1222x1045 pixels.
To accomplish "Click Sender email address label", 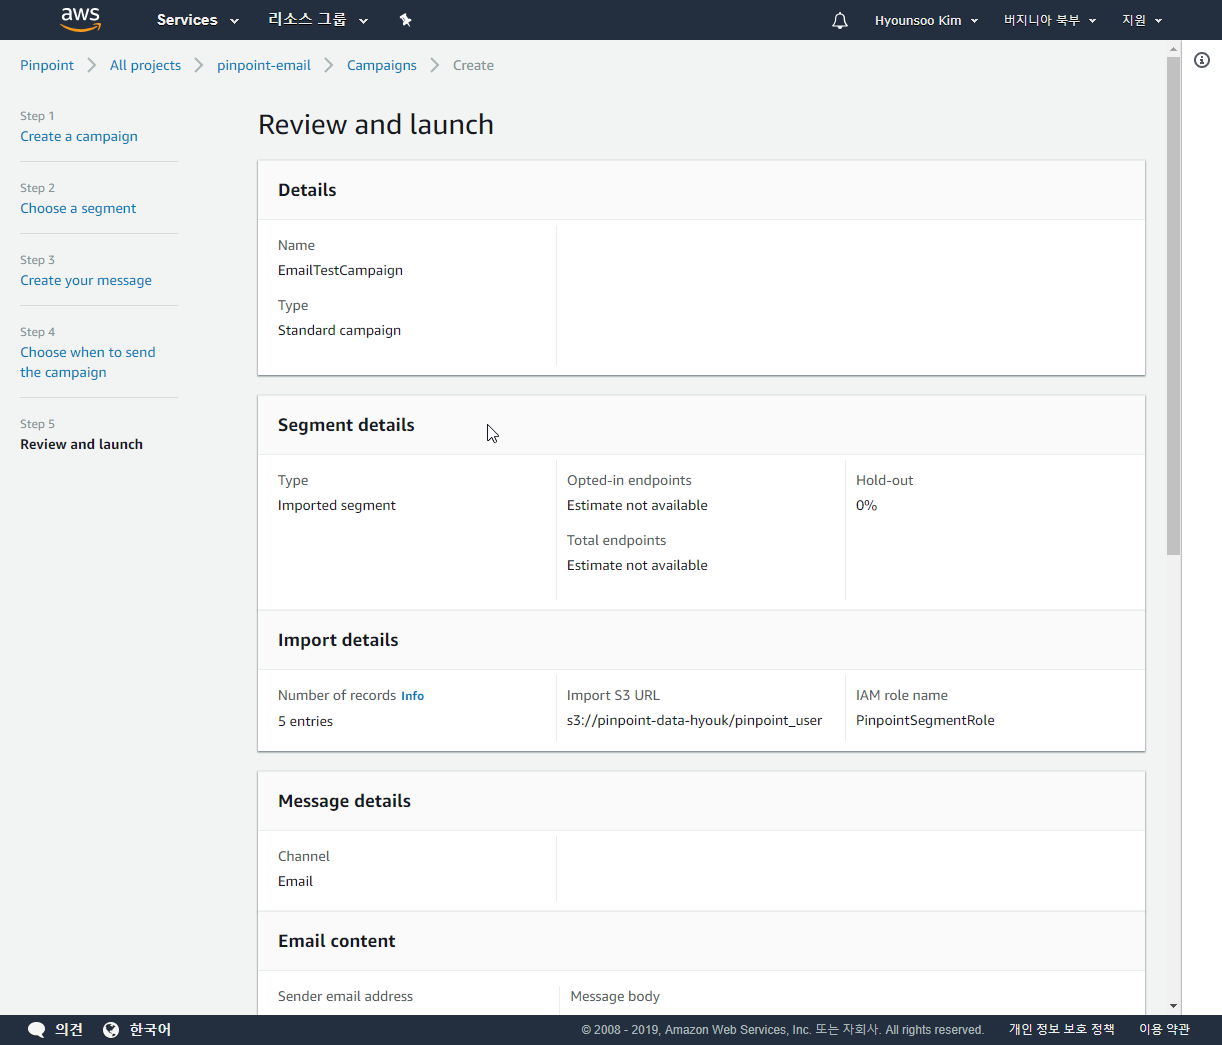I will (345, 996).
